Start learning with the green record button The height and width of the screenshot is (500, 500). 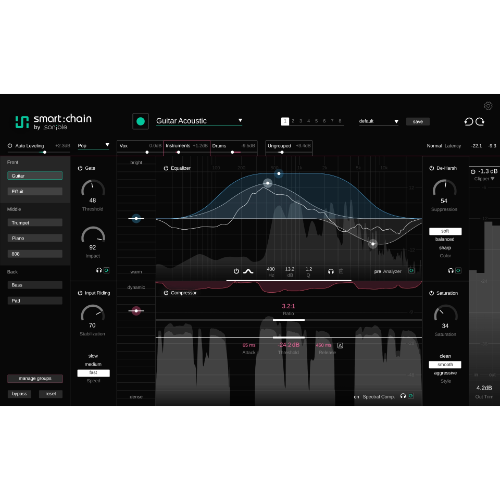click(140, 121)
